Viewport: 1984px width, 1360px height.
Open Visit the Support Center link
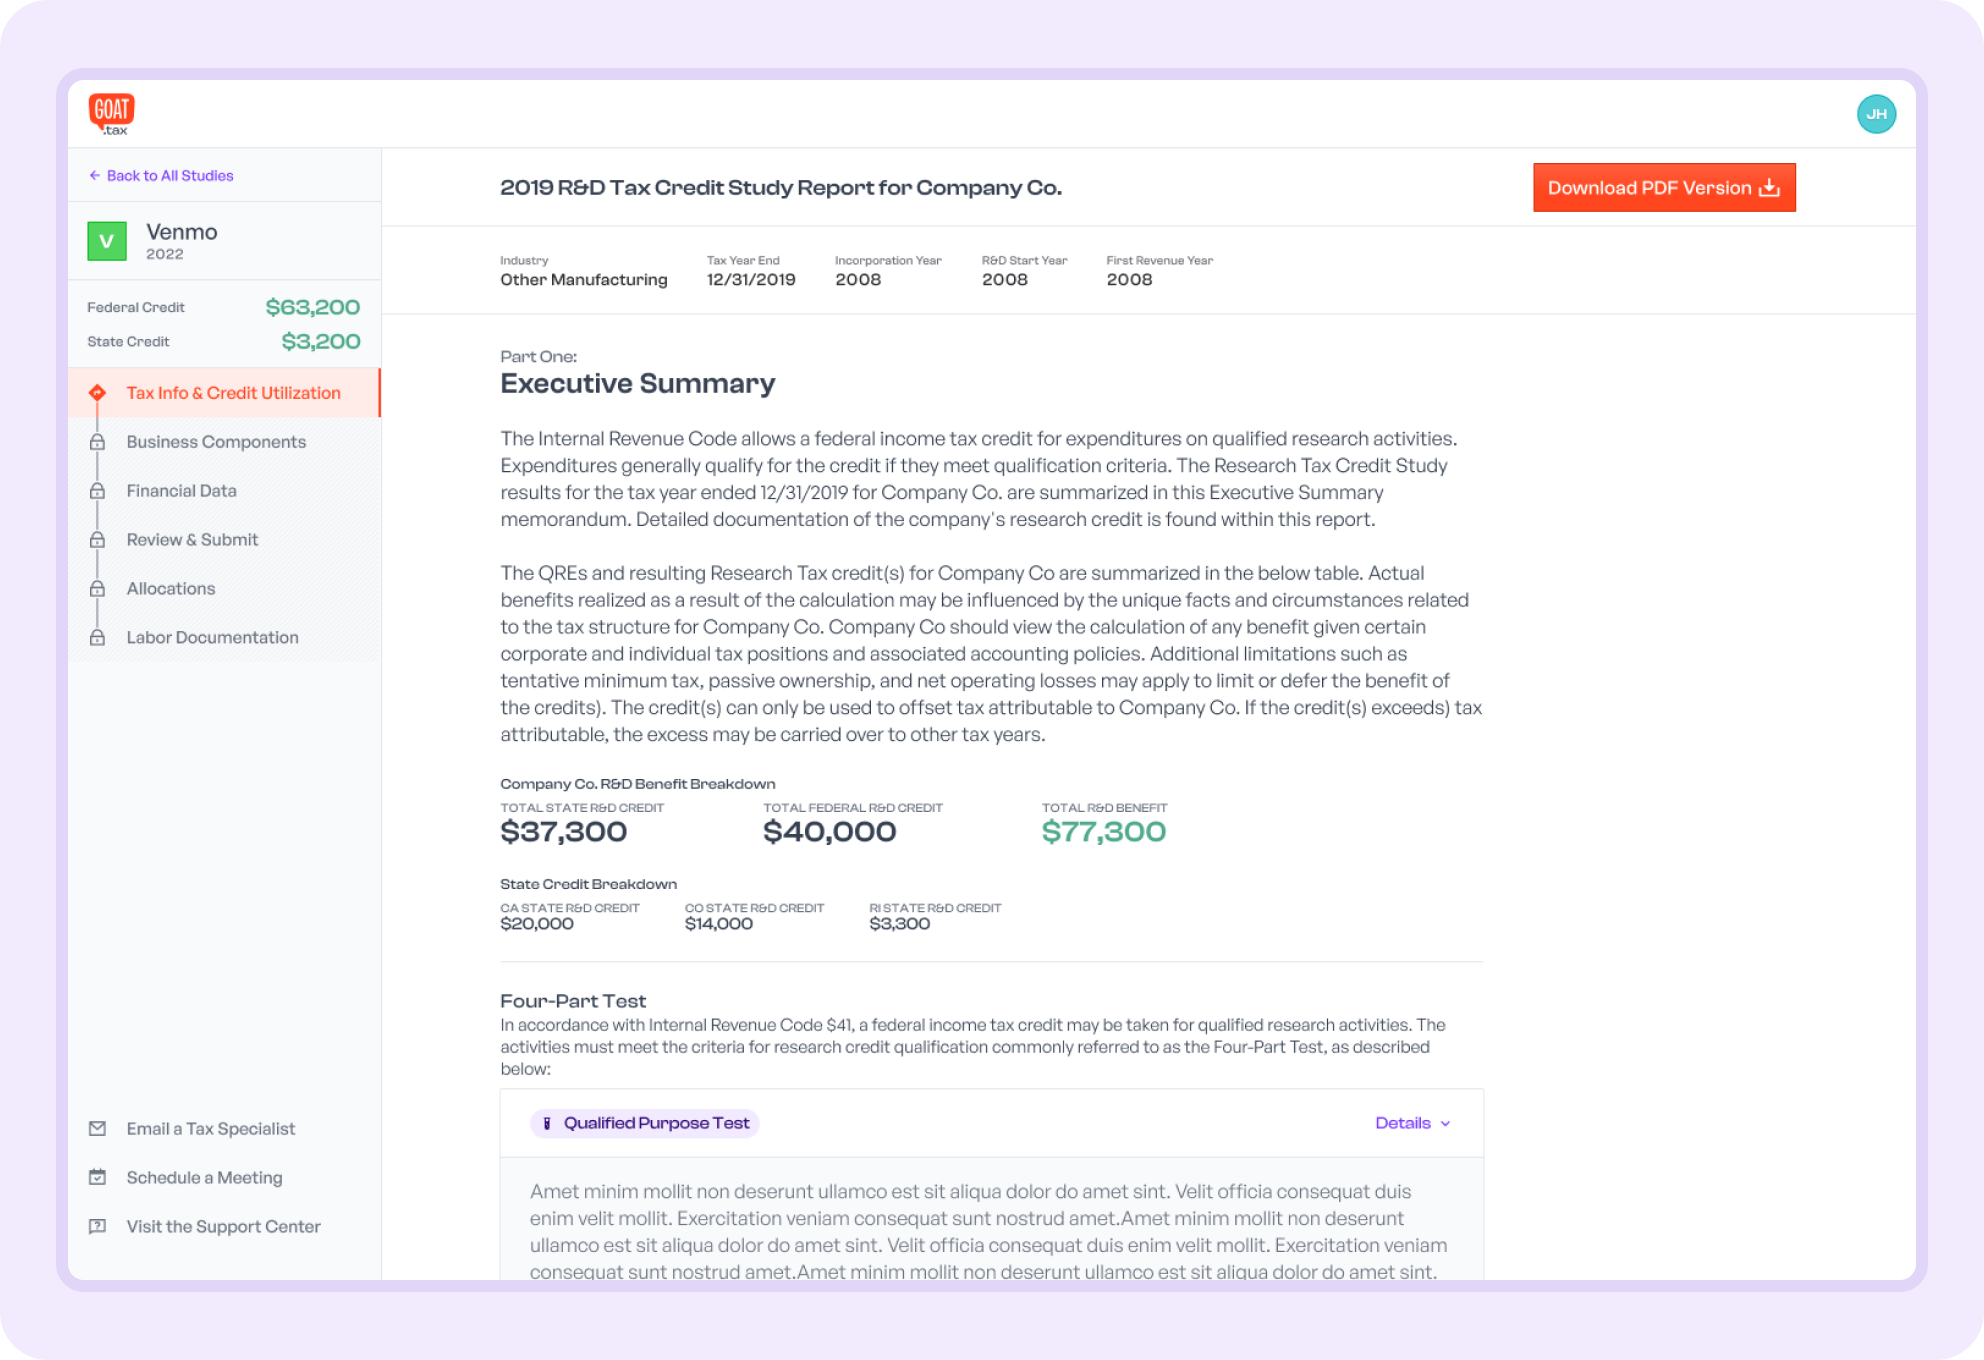click(x=223, y=1227)
